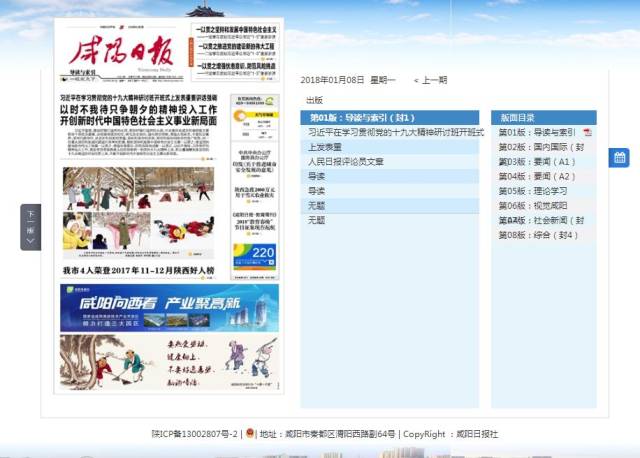The height and width of the screenshot is (458, 640).
Task: Open the first 导读 article entry
Action: pos(390,176)
